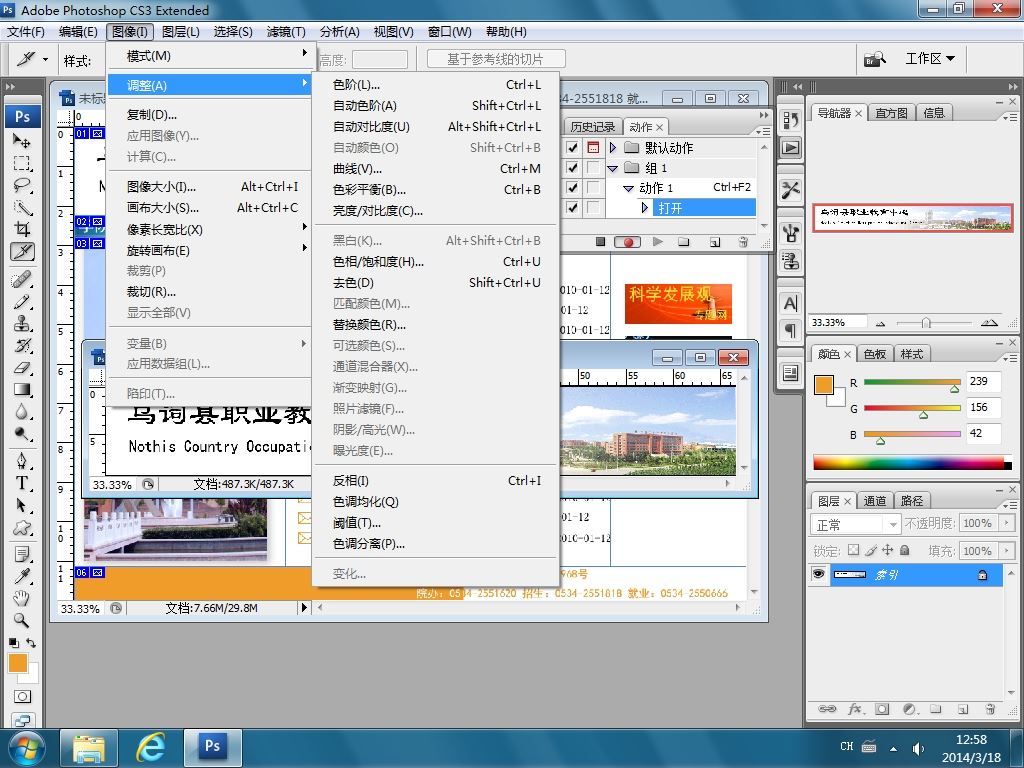Select the Custom Shape tool
1024x768 pixels.
coord(22,528)
